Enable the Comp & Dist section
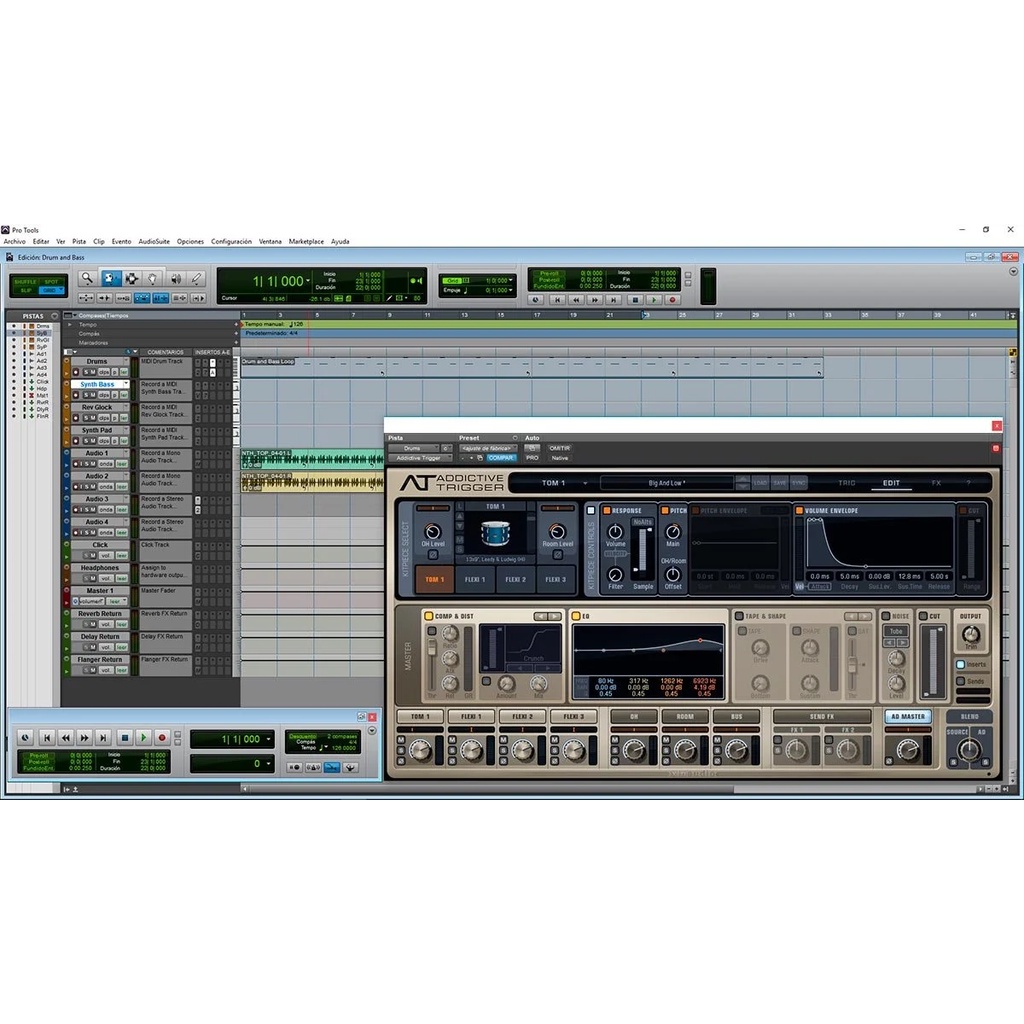This screenshot has width=1024, height=1024. coord(429,616)
